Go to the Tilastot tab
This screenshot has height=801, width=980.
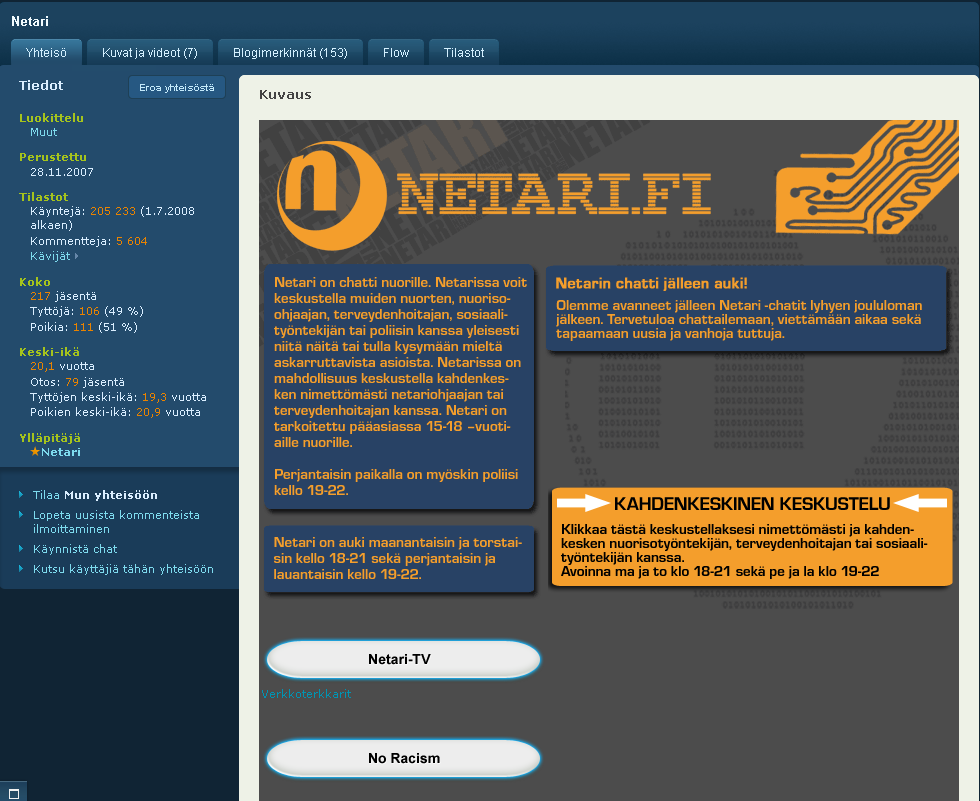point(464,52)
